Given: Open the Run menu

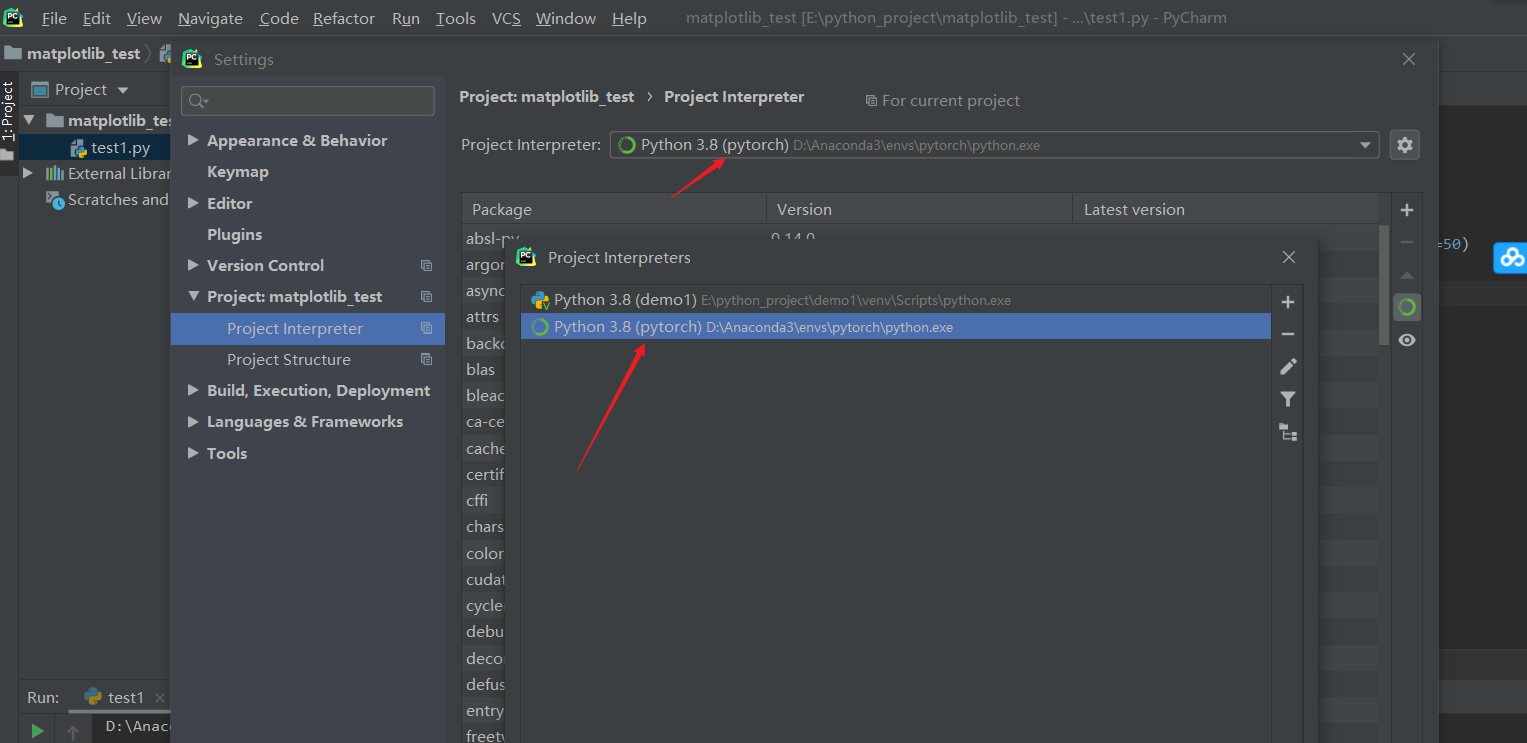Looking at the screenshot, I should (406, 18).
